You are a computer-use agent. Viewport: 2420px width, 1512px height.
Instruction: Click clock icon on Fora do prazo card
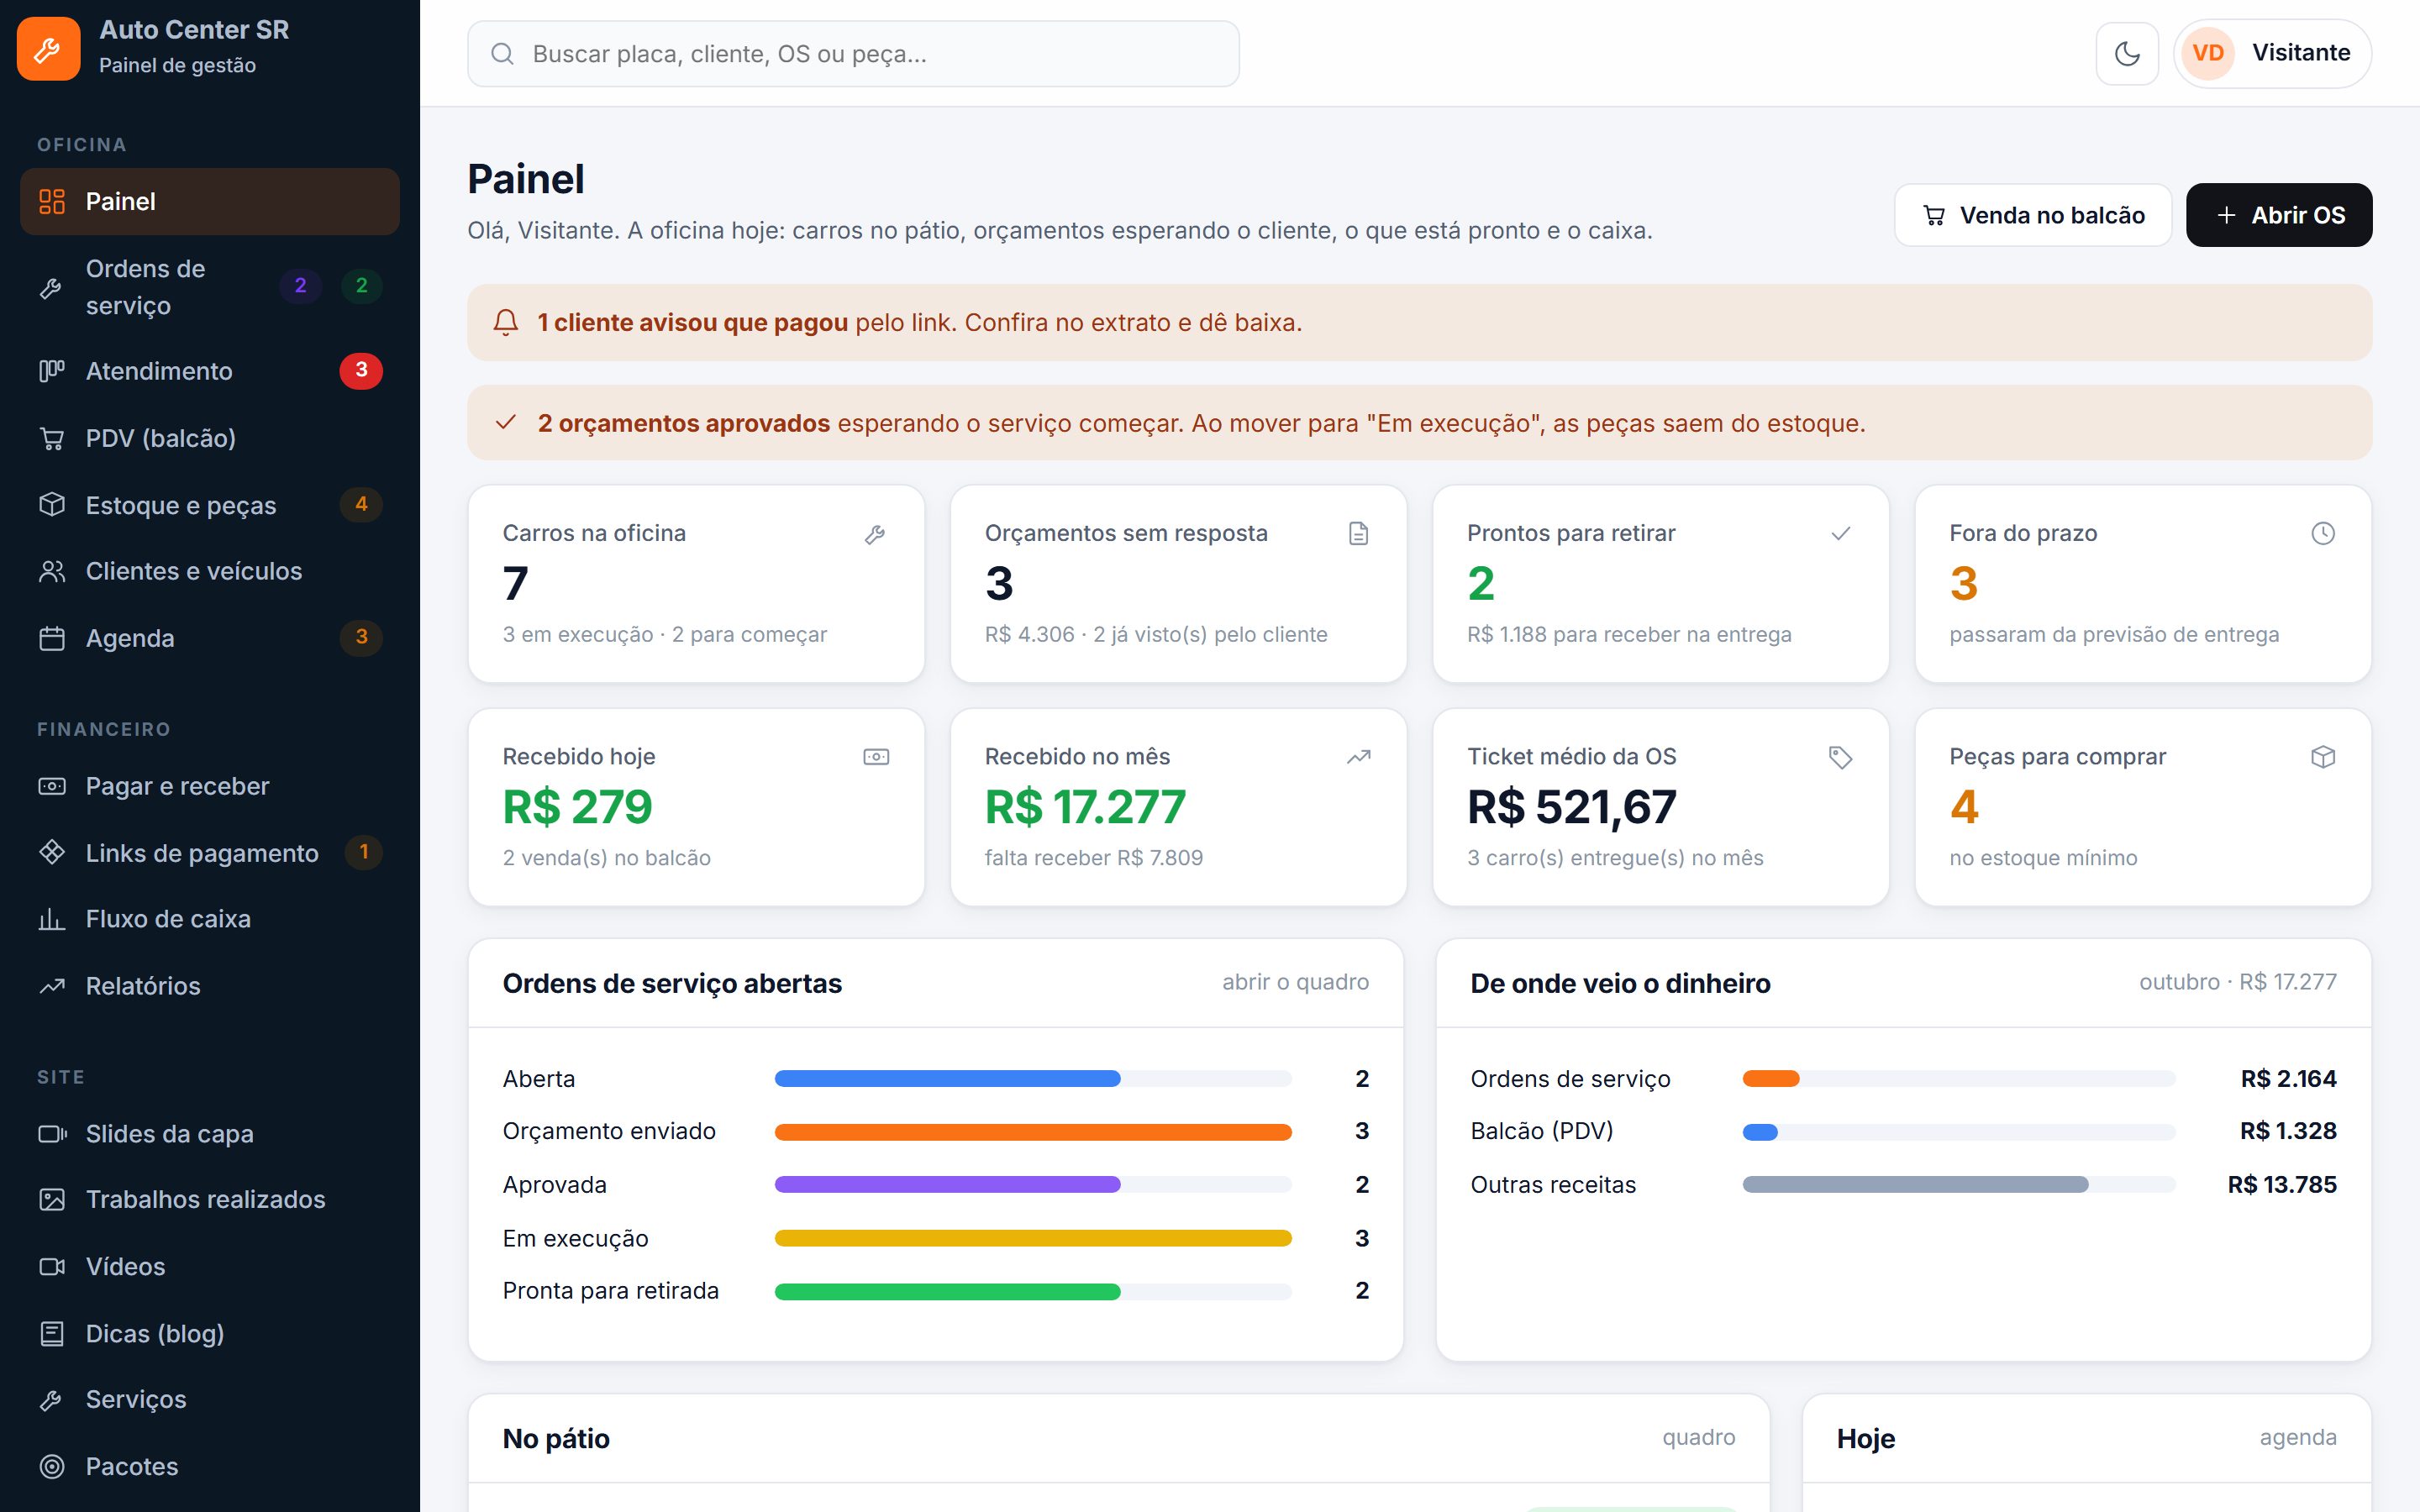click(x=2323, y=533)
